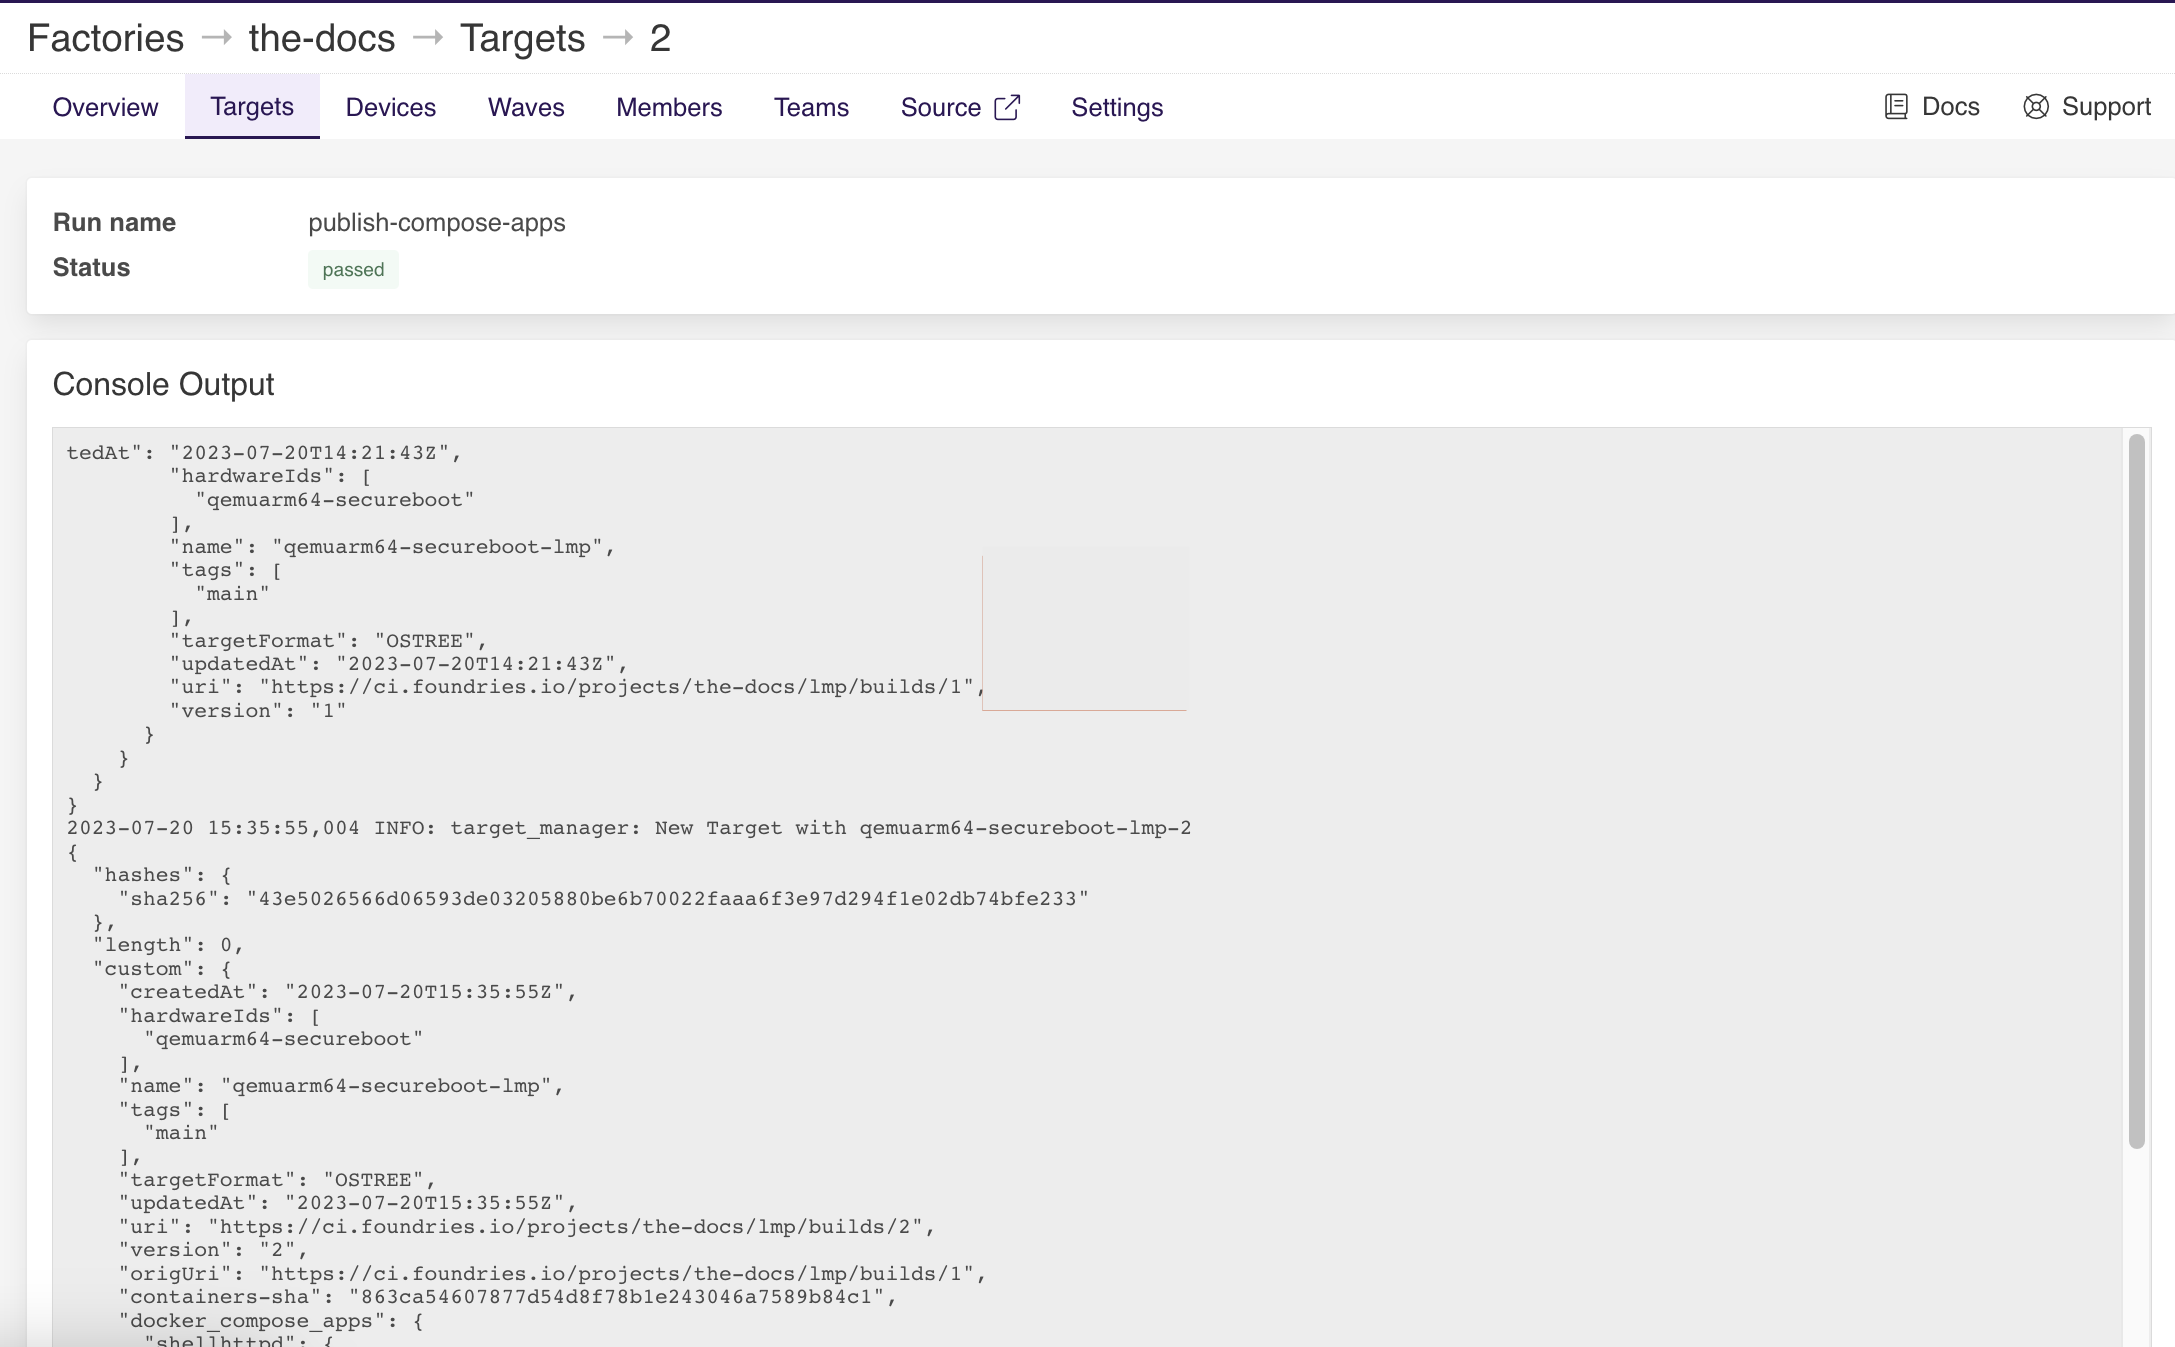2175x1347 pixels.
Task: Click the Targets breadcrumb link
Action: pyautogui.click(x=522, y=38)
